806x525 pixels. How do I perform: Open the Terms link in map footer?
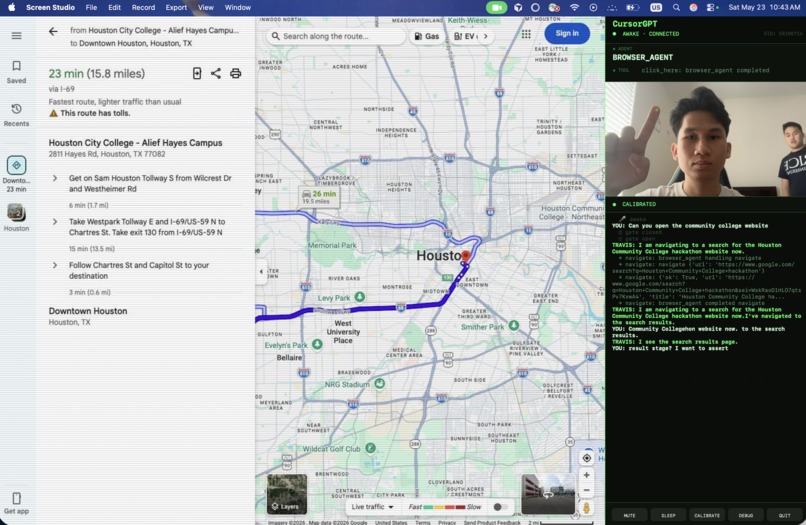click(x=423, y=522)
